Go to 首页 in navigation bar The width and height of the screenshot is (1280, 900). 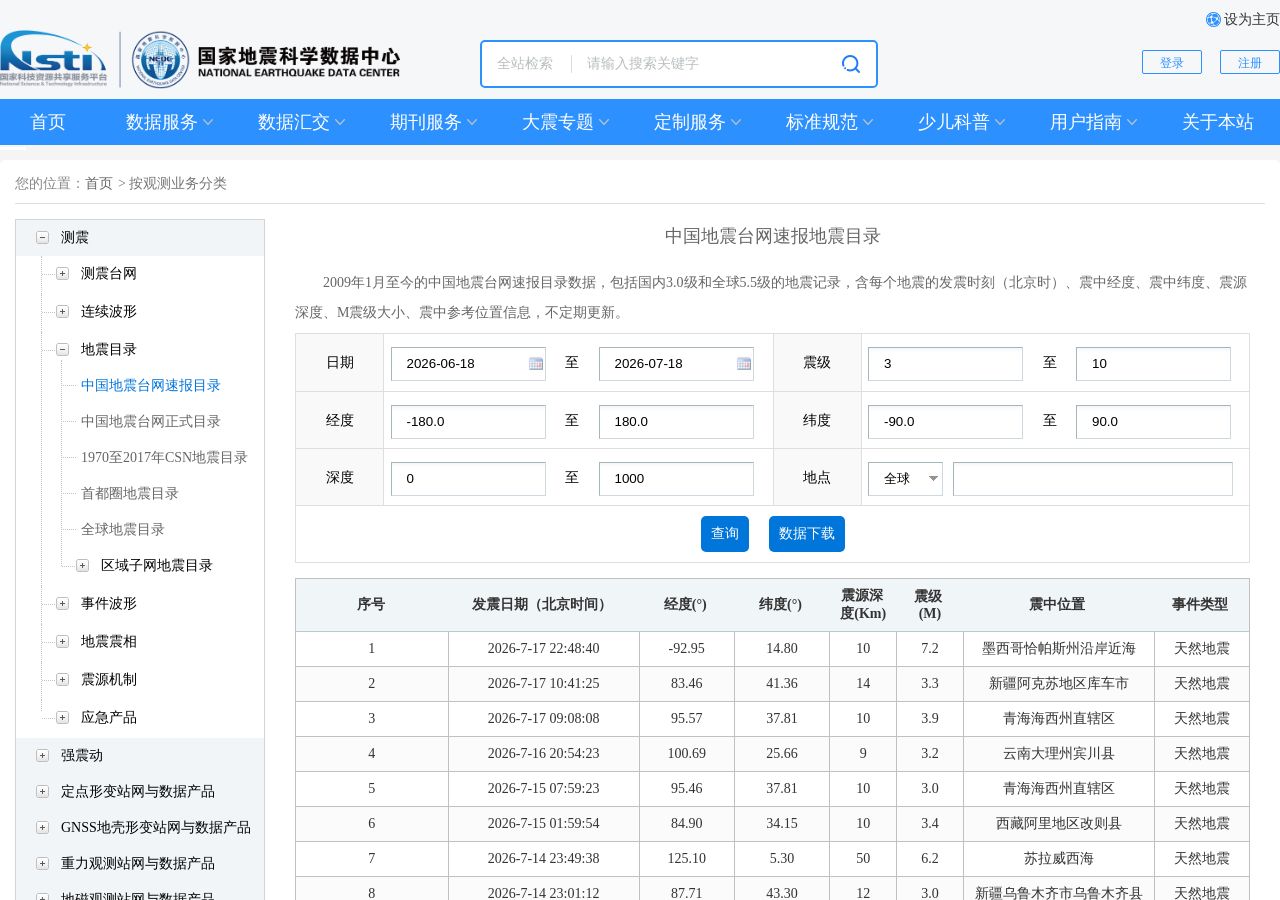tap(48, 122)
